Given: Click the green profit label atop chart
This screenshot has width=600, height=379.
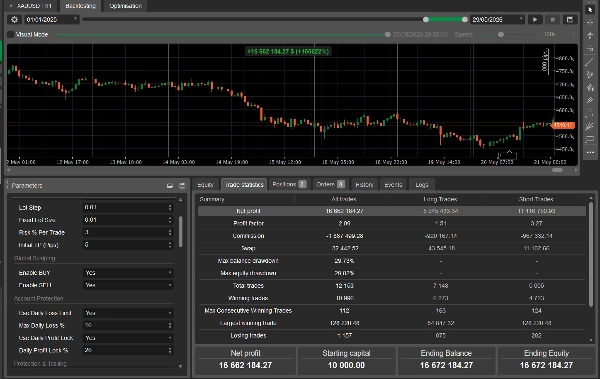Looking at the screenshot, I should click(x=288, y=51).
